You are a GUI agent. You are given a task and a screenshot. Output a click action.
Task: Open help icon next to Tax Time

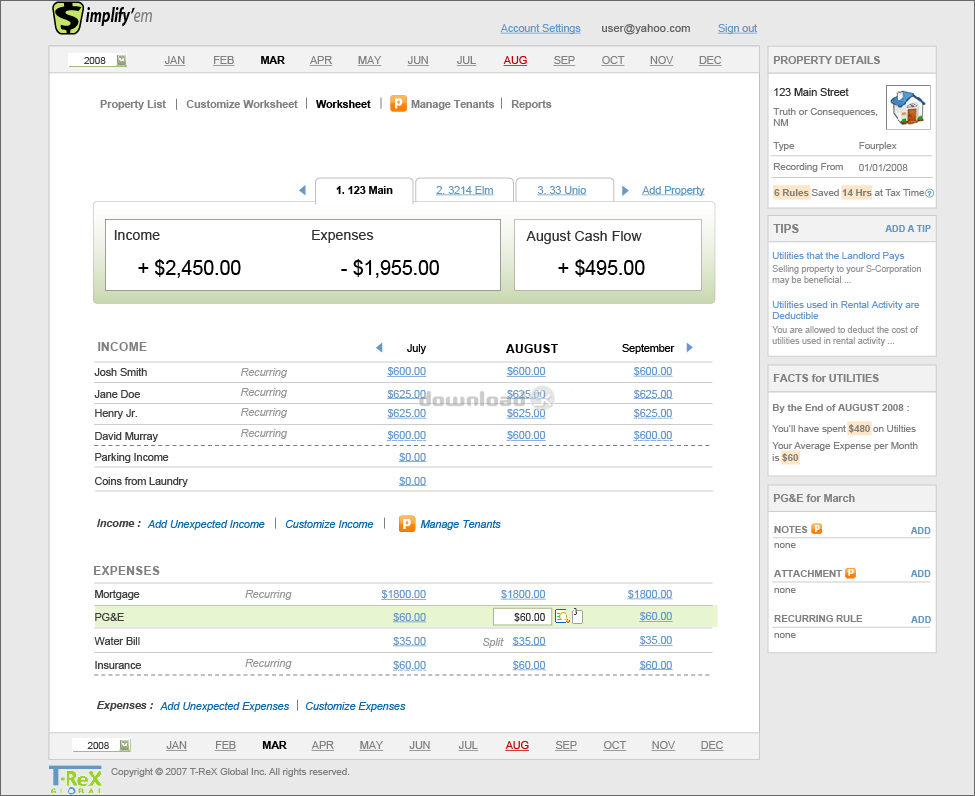929,193
